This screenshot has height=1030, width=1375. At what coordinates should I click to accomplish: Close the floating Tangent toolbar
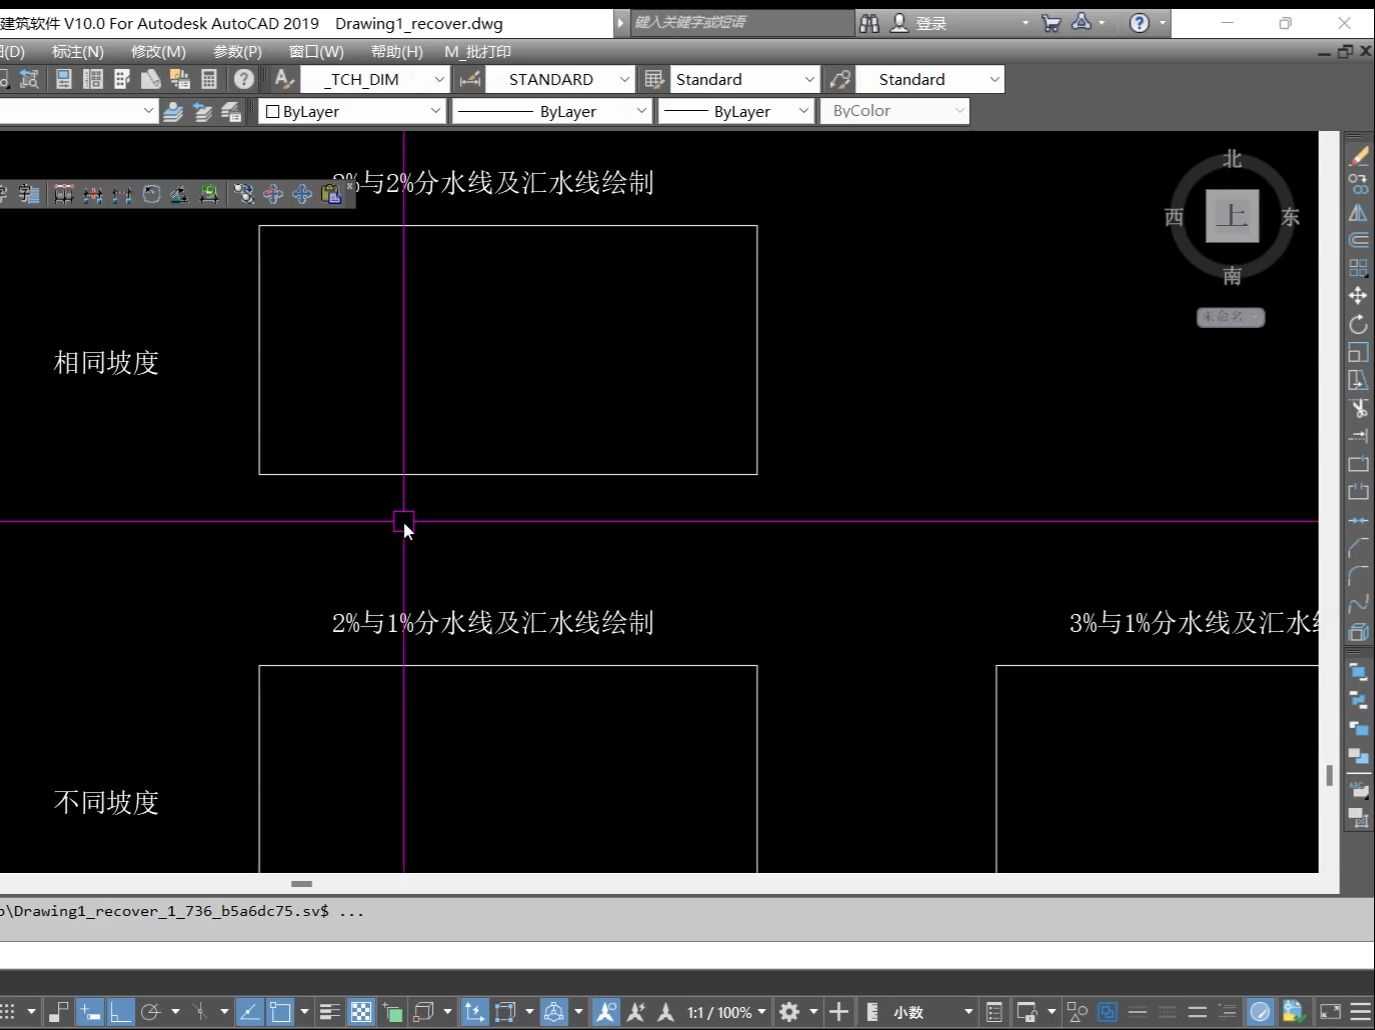[350, 186]
